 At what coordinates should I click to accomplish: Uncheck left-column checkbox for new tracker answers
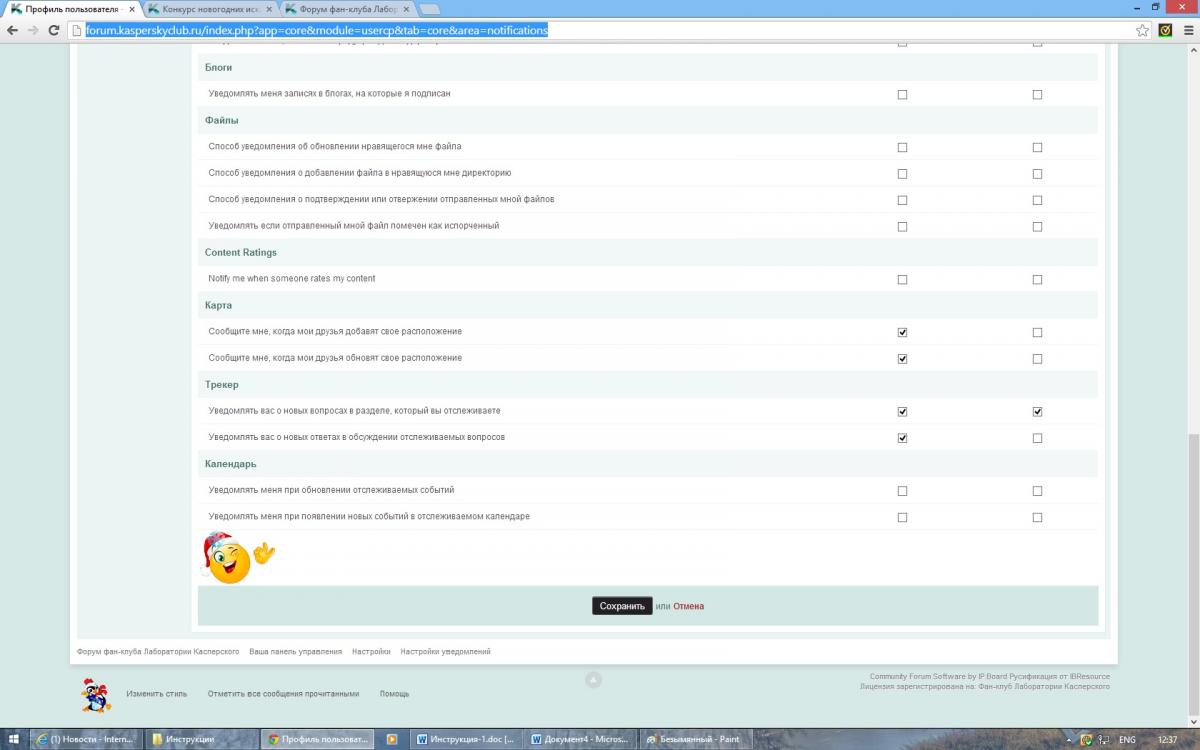(x=902, y=438)
